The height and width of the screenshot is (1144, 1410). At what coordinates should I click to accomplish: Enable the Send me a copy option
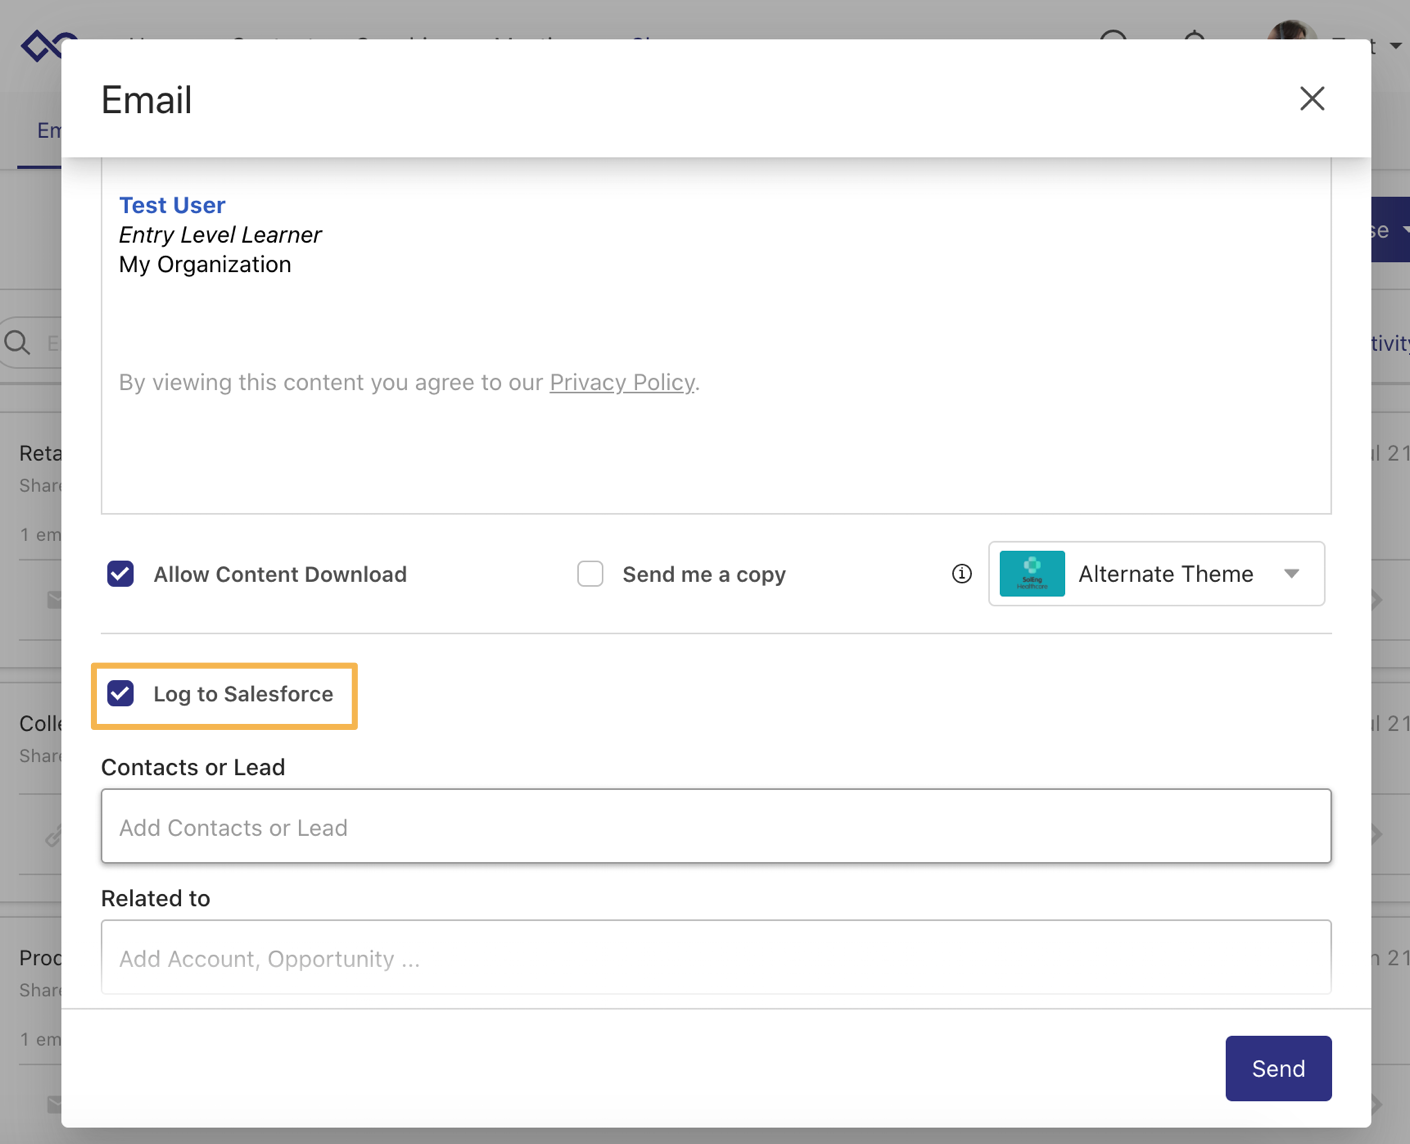tap(590, 574)
